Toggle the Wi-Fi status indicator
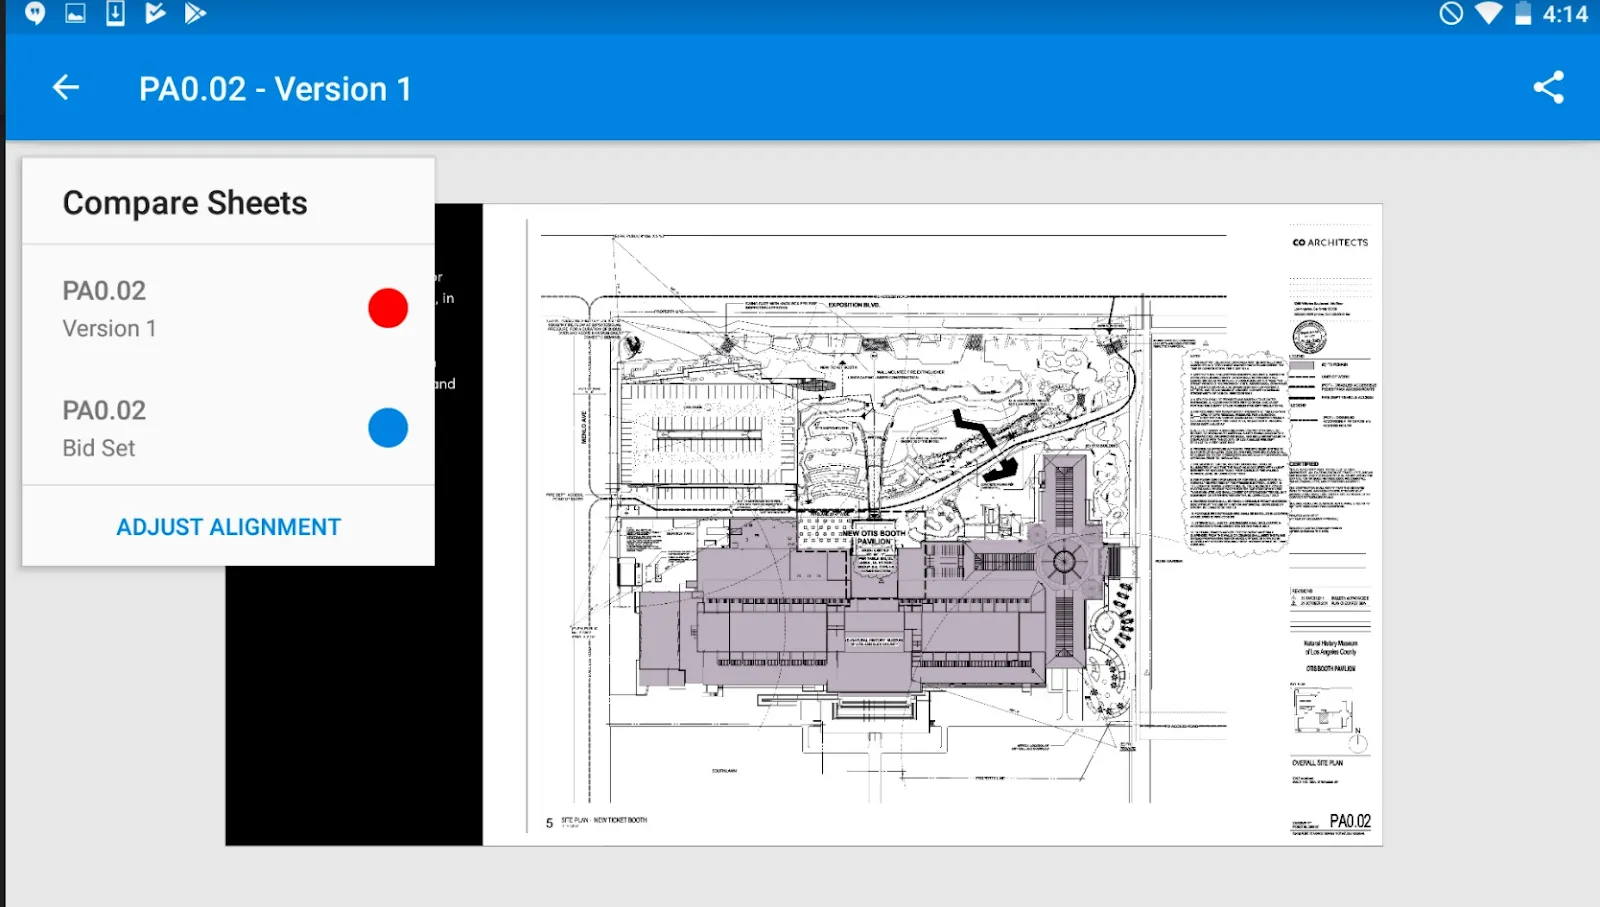This screenshot has width=1600, height=907. (x=1489, y=14)
